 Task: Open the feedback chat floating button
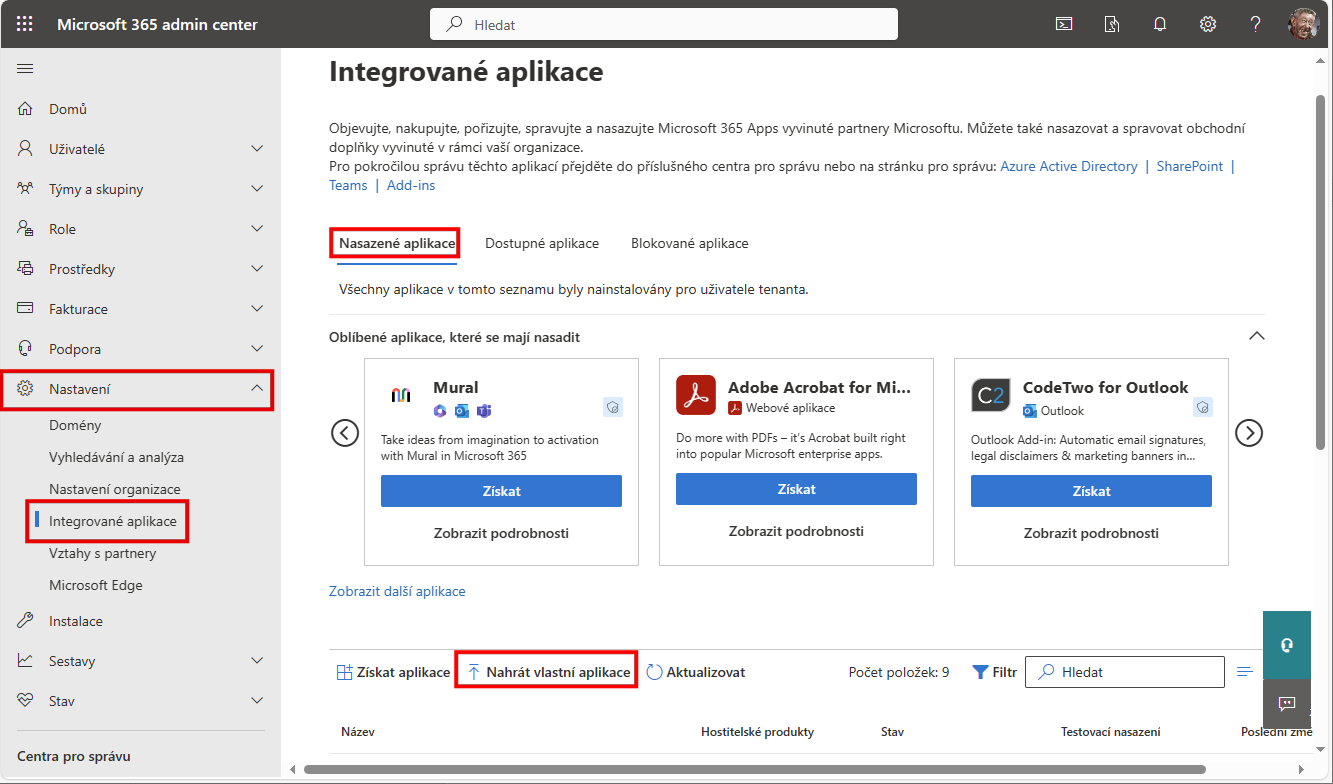pyautogui.click(x=1287, y=704)
